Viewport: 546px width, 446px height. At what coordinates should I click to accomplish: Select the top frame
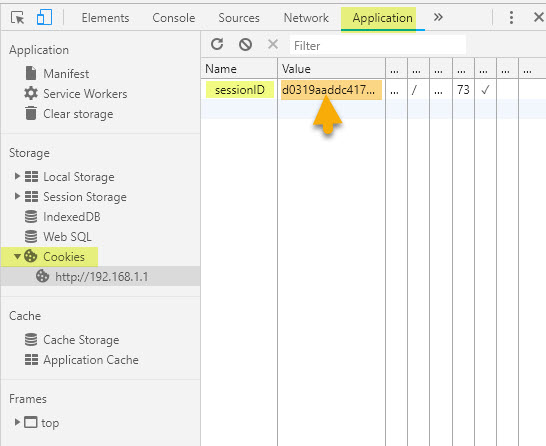pos(50,423)
